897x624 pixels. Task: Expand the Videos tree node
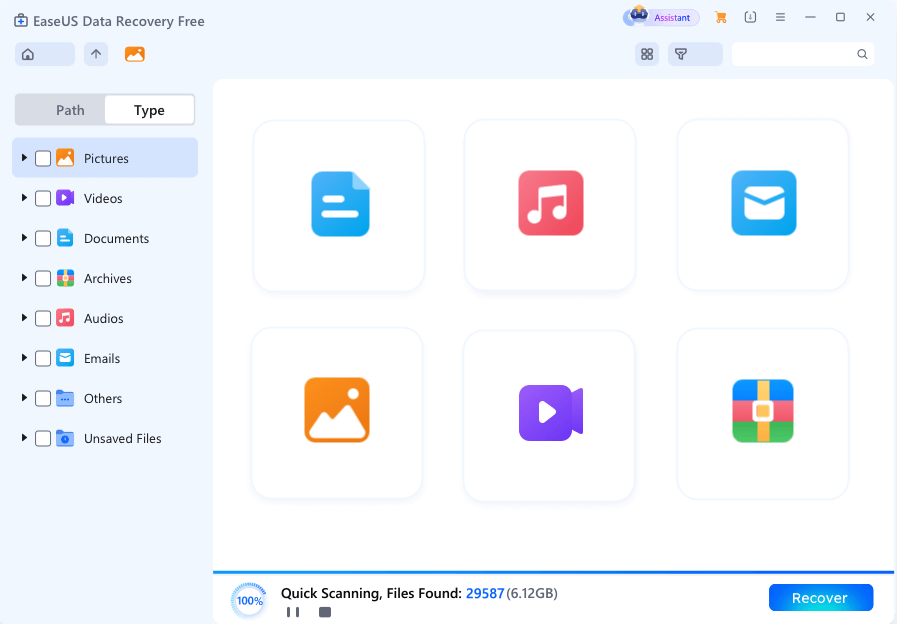[x=24, y=197]
